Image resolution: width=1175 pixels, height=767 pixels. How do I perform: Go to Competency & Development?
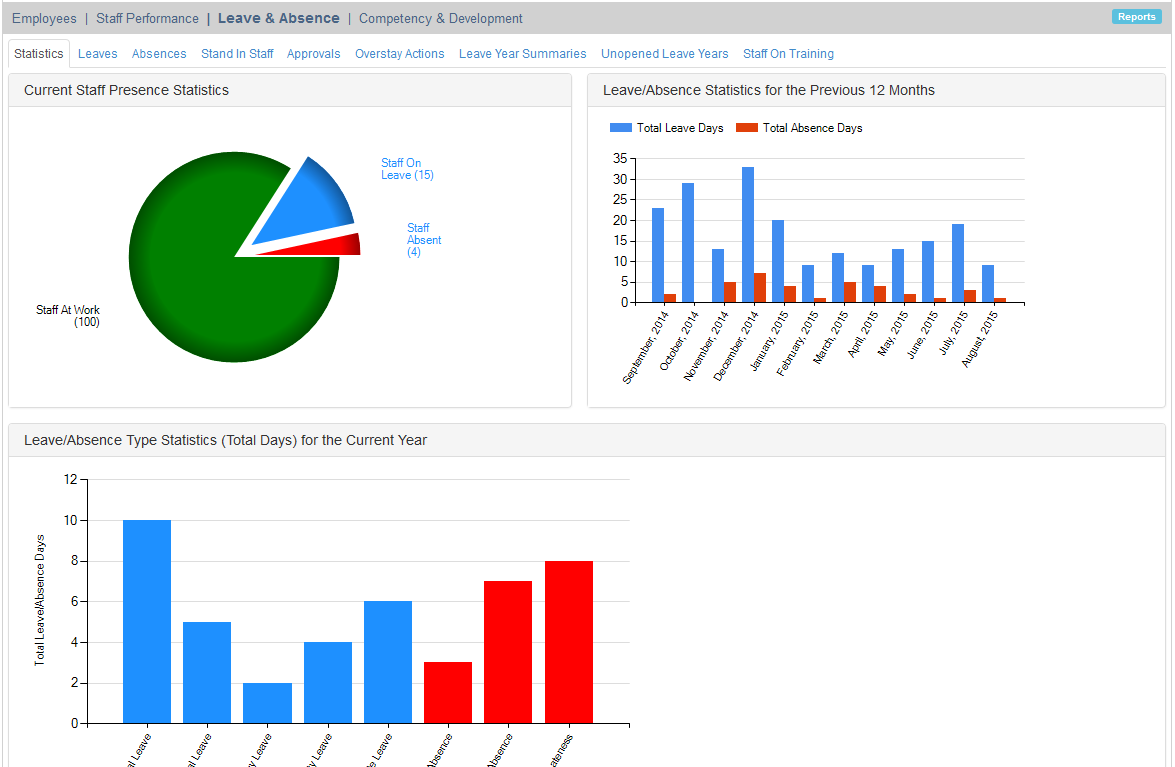pyautogui.click(x=440, y=17)
